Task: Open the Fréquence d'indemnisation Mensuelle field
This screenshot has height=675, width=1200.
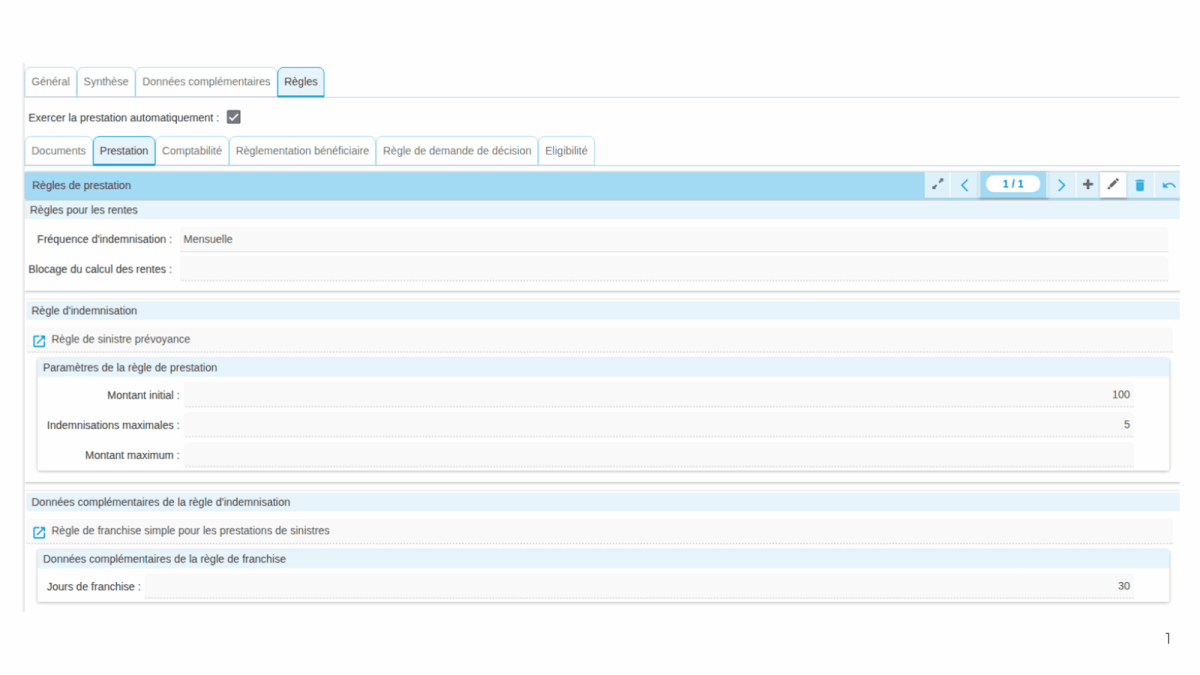Action: click(x=672, y=240)
